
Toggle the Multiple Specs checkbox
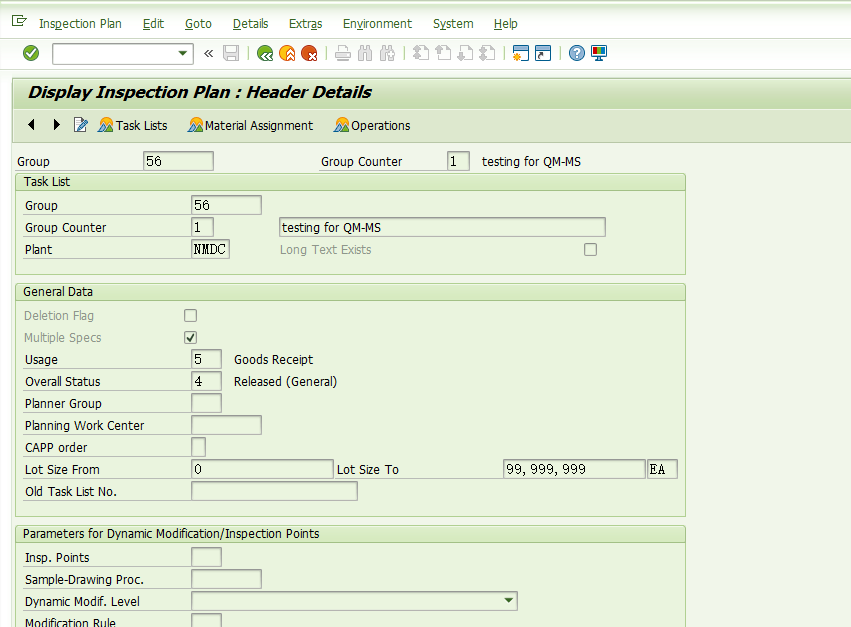coord(190,337)
